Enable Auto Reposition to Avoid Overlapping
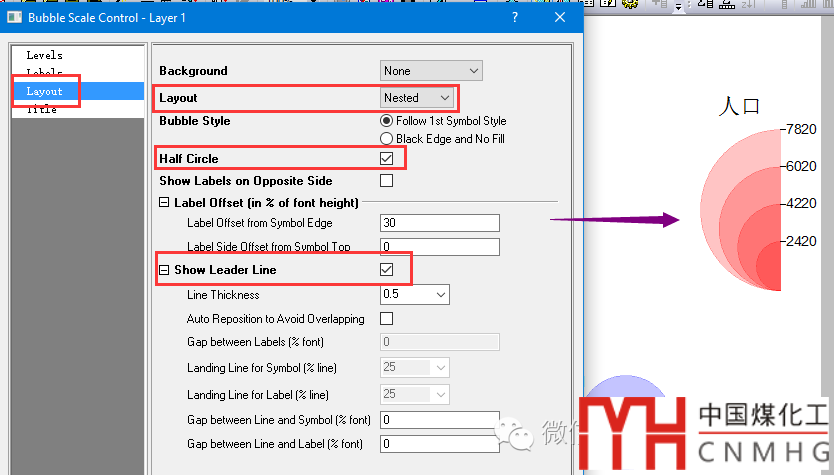The image size is (834, 475). (387, 319)
